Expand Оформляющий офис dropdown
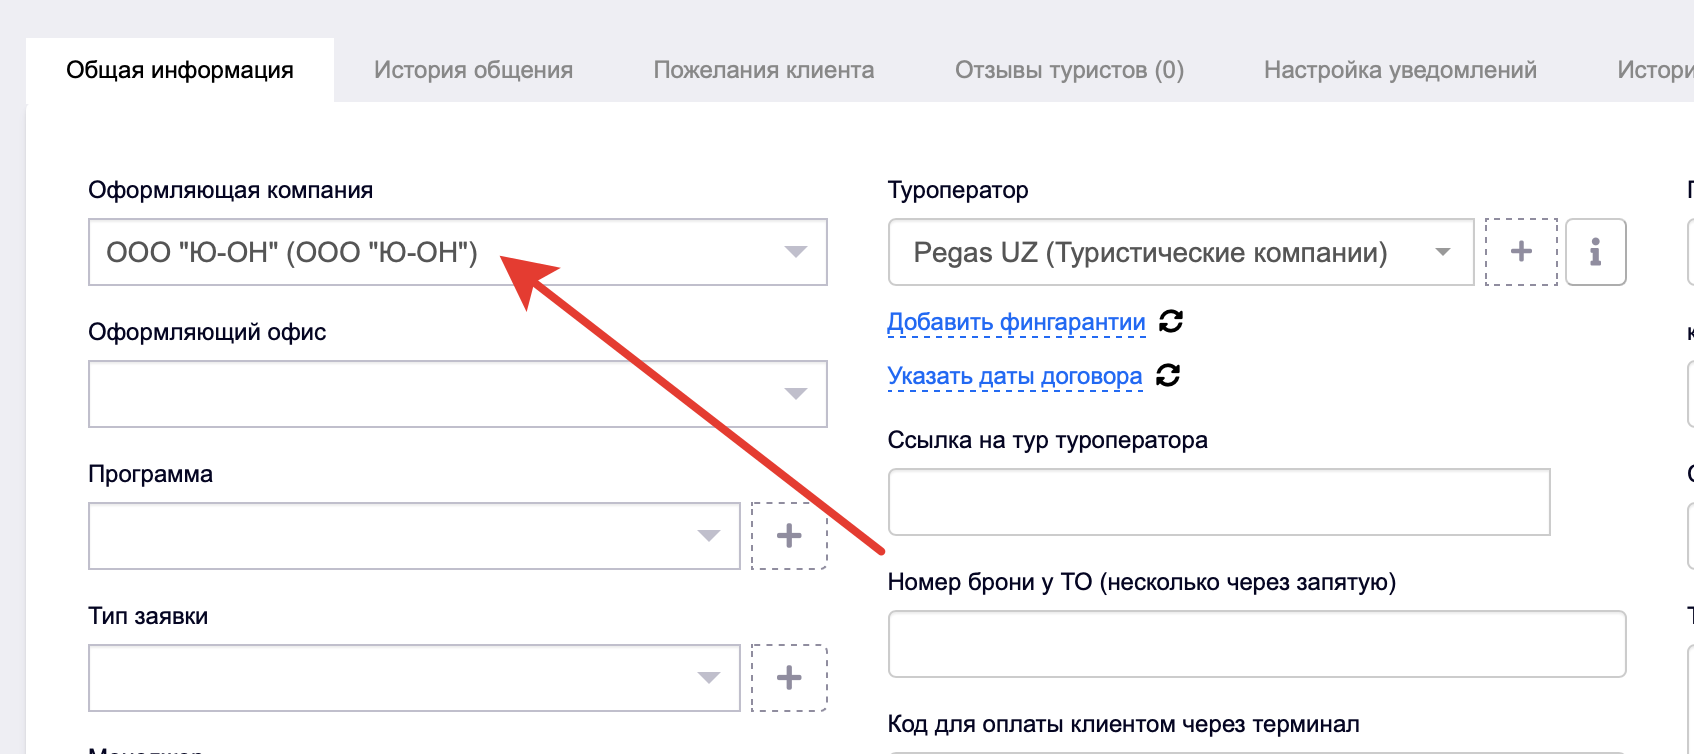Image resolution: width=1694 pixels, height=754 pixels. point(458,394)
